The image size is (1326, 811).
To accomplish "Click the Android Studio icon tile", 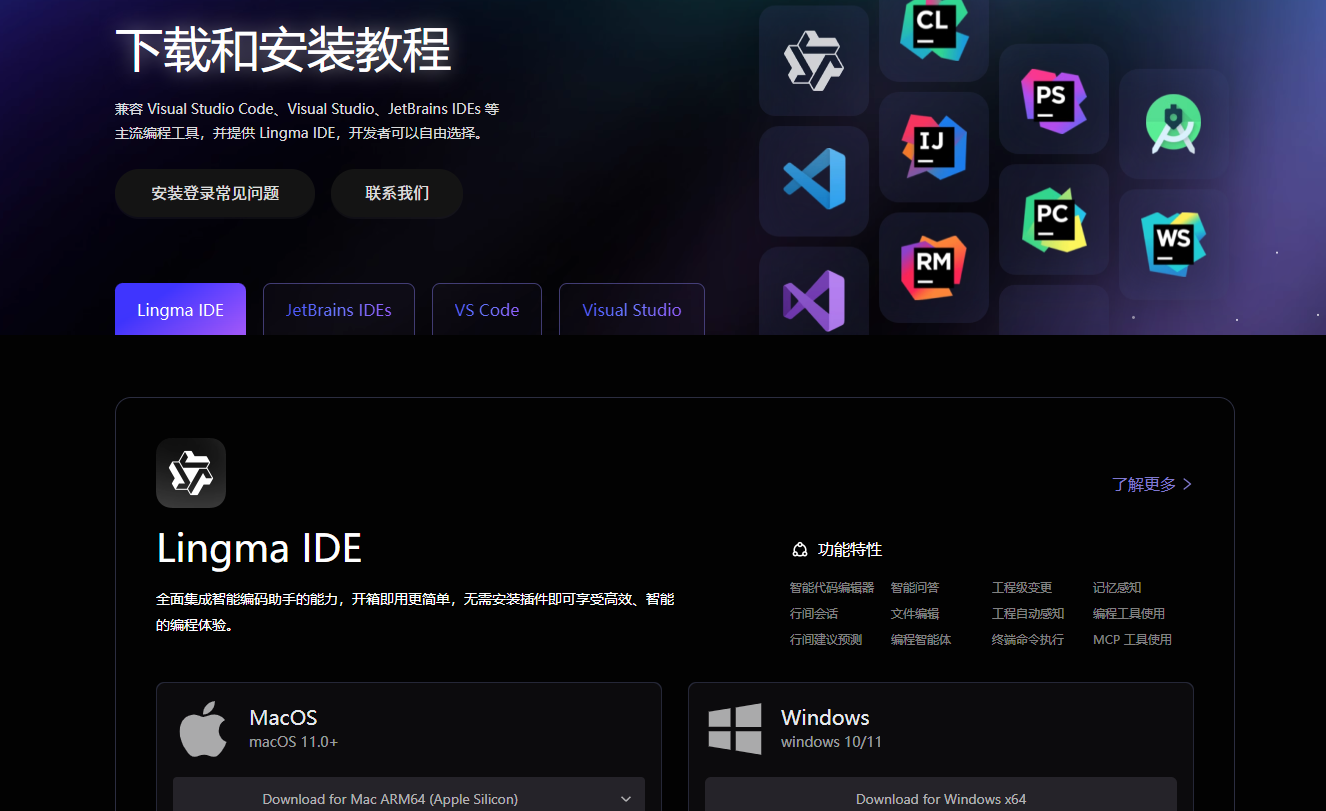I will 1173,124.
